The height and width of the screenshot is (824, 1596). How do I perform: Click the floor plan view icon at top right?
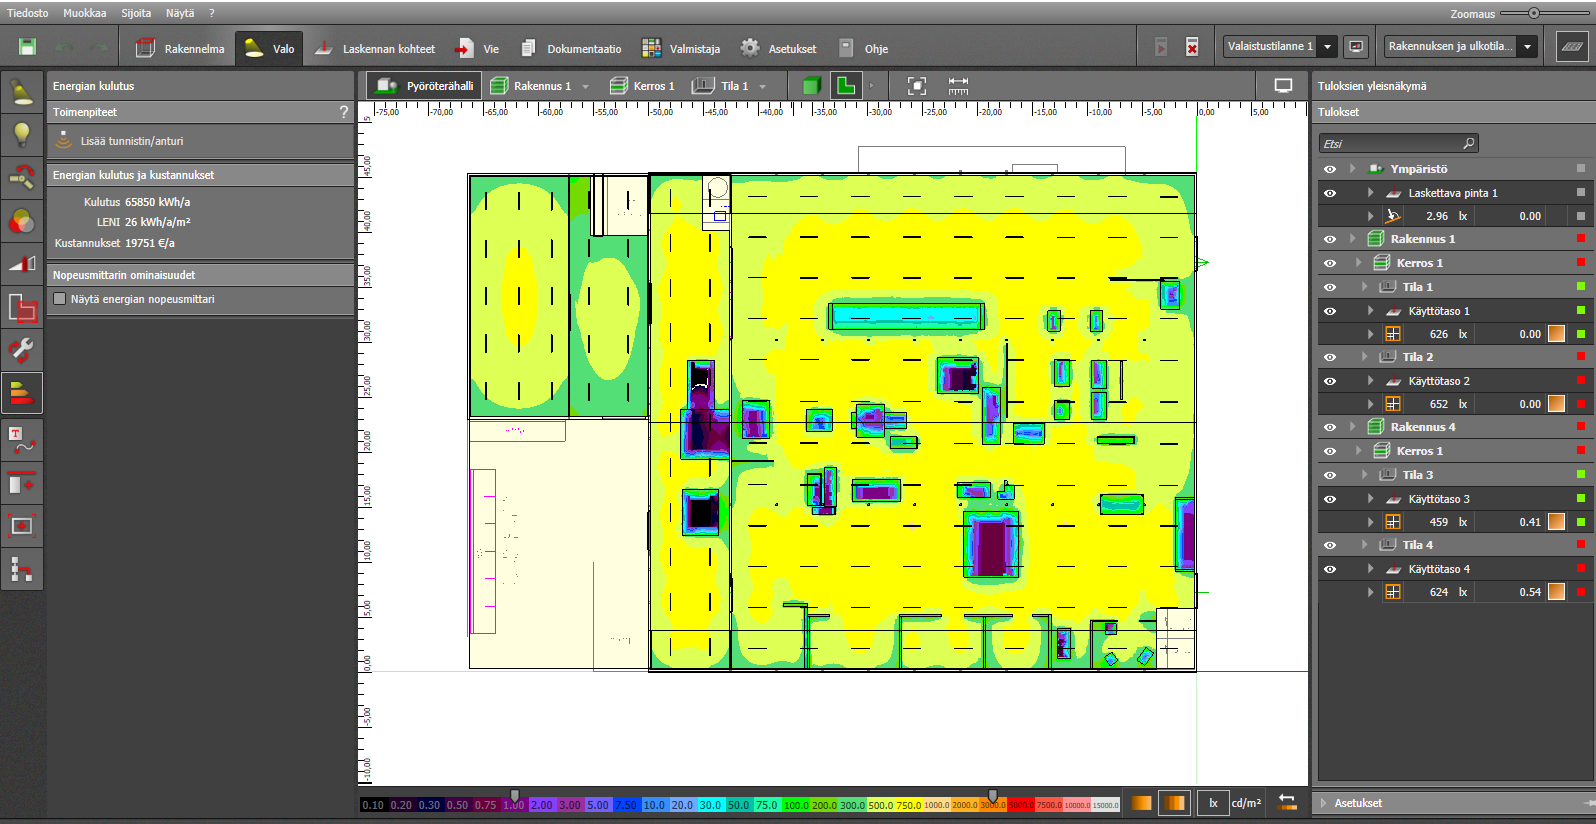pyautogui.click(x=1571, y=46)
